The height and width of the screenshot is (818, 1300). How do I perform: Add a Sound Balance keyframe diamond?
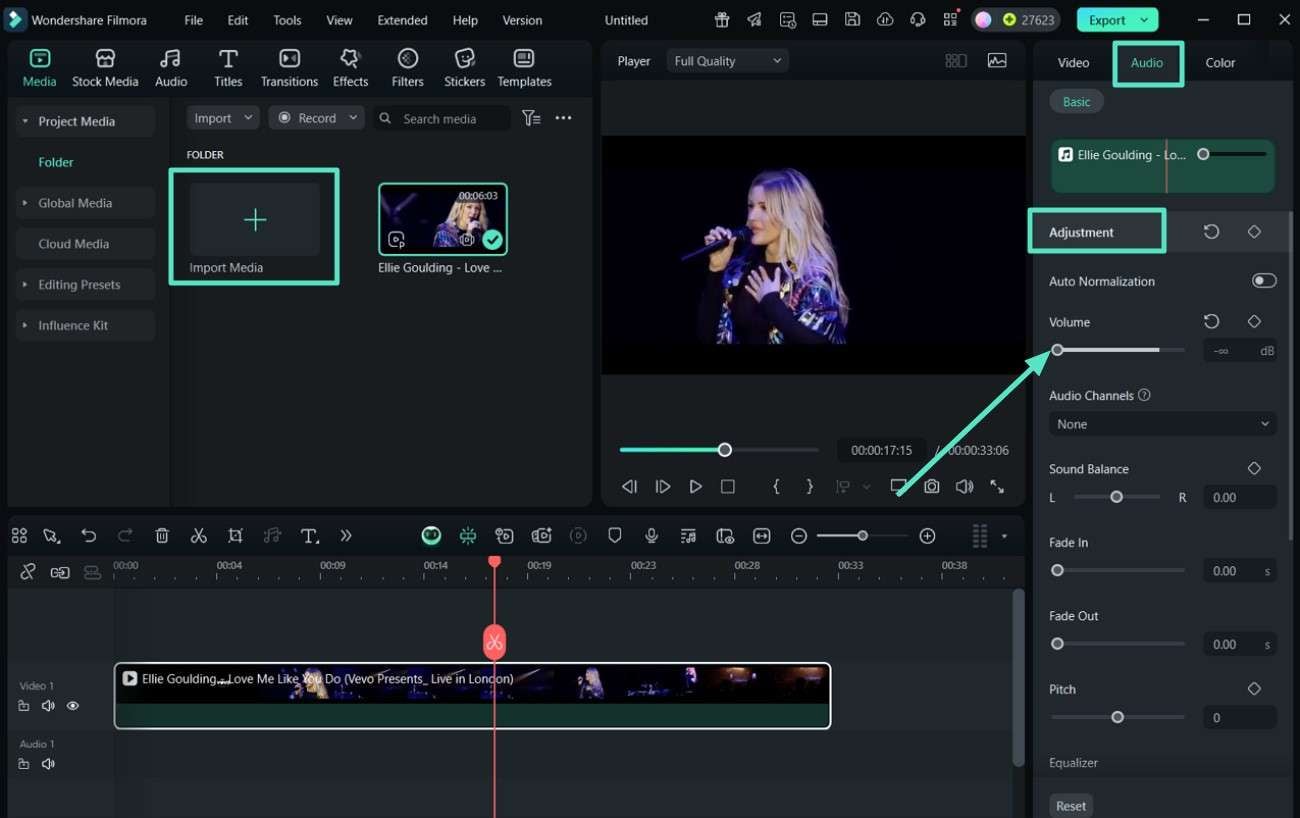click(x=1254, y=469)
